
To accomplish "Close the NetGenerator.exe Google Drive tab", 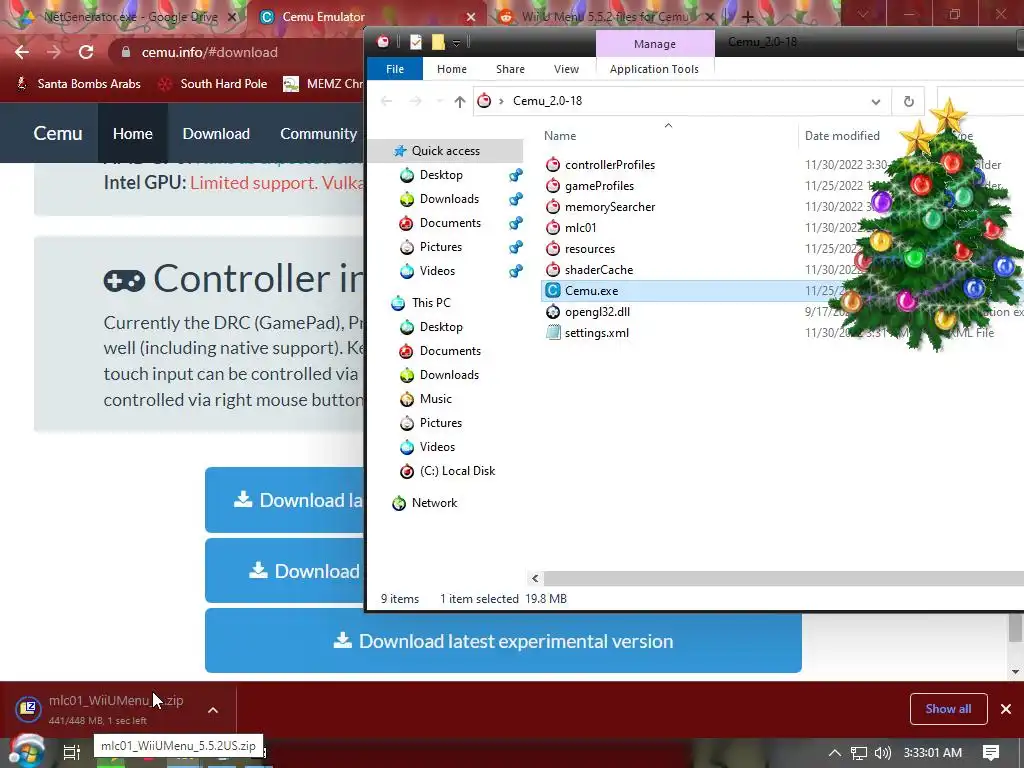I will pos(232,17).
